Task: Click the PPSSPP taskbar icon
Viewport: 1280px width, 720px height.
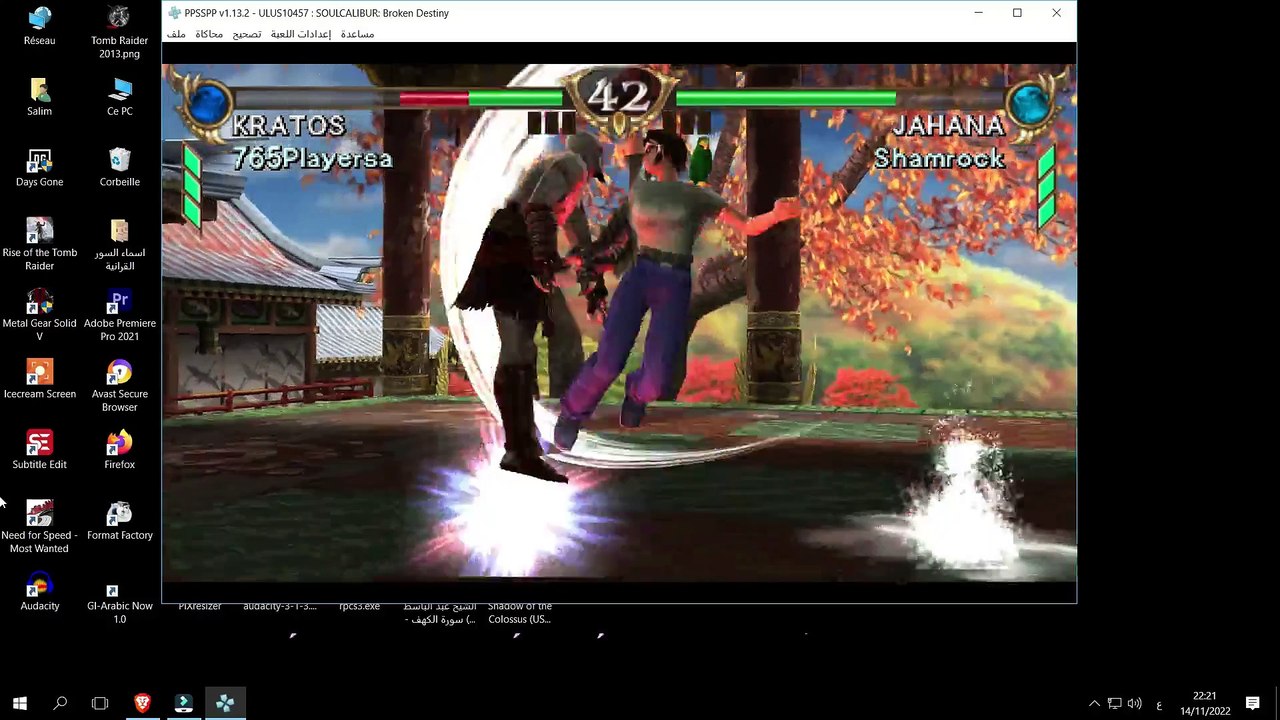Action: pyautogui.click(x=225, y=704)
